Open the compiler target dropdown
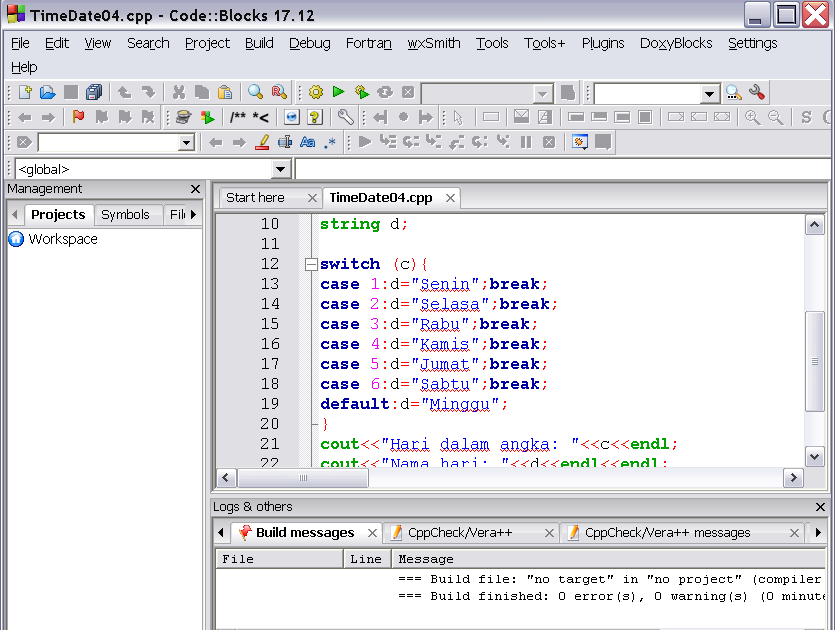Image resolution: width=835 pixels, height=630 pixels. tap(543, 91)
